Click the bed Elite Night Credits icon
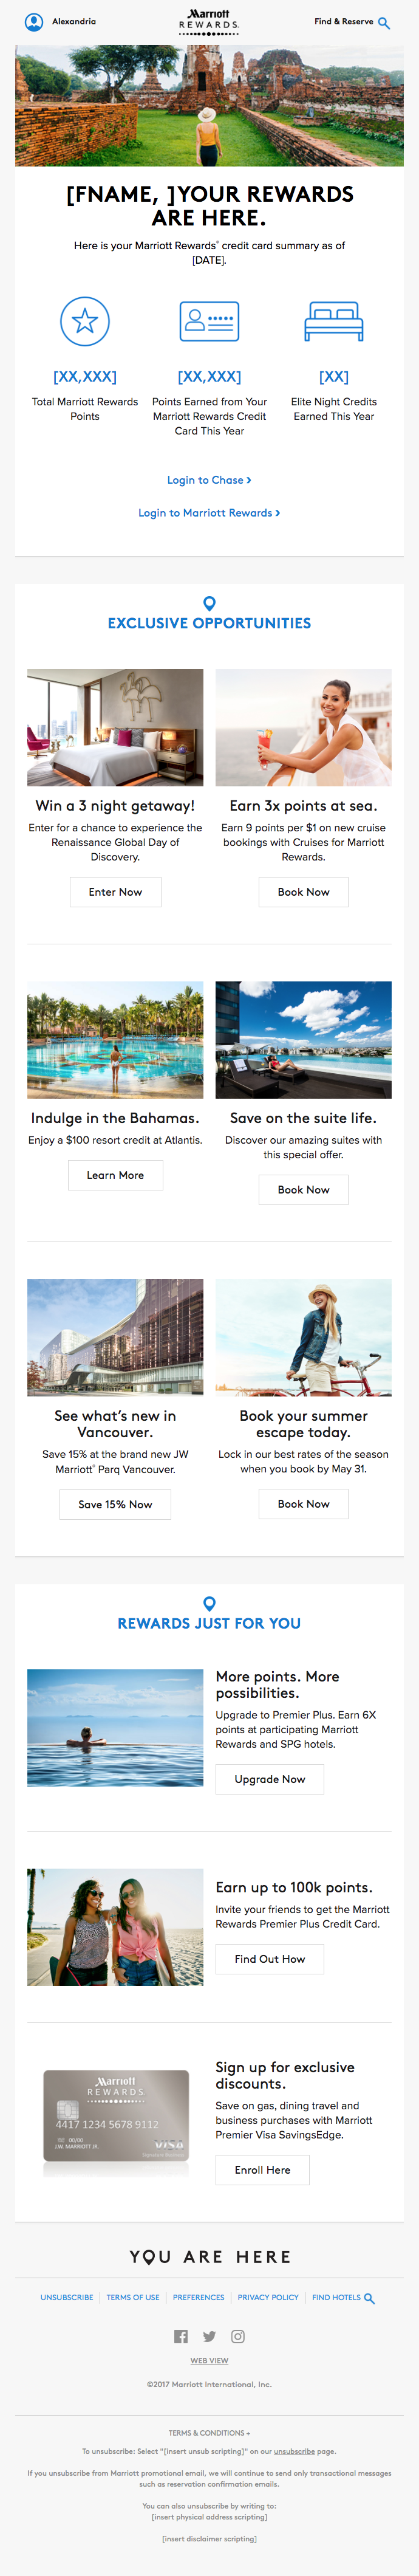 coord(334,321)
